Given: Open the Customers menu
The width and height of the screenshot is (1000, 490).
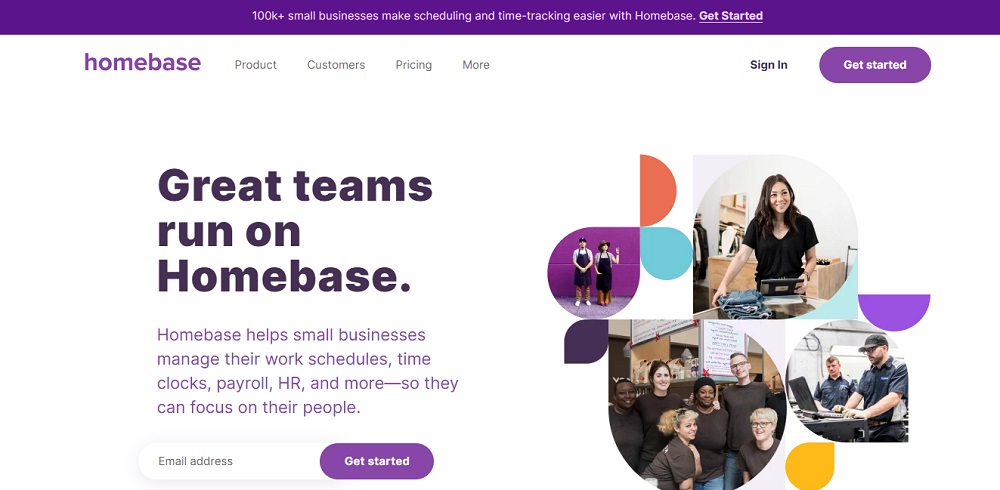Looking at the screenshot, I should (336, 64).
